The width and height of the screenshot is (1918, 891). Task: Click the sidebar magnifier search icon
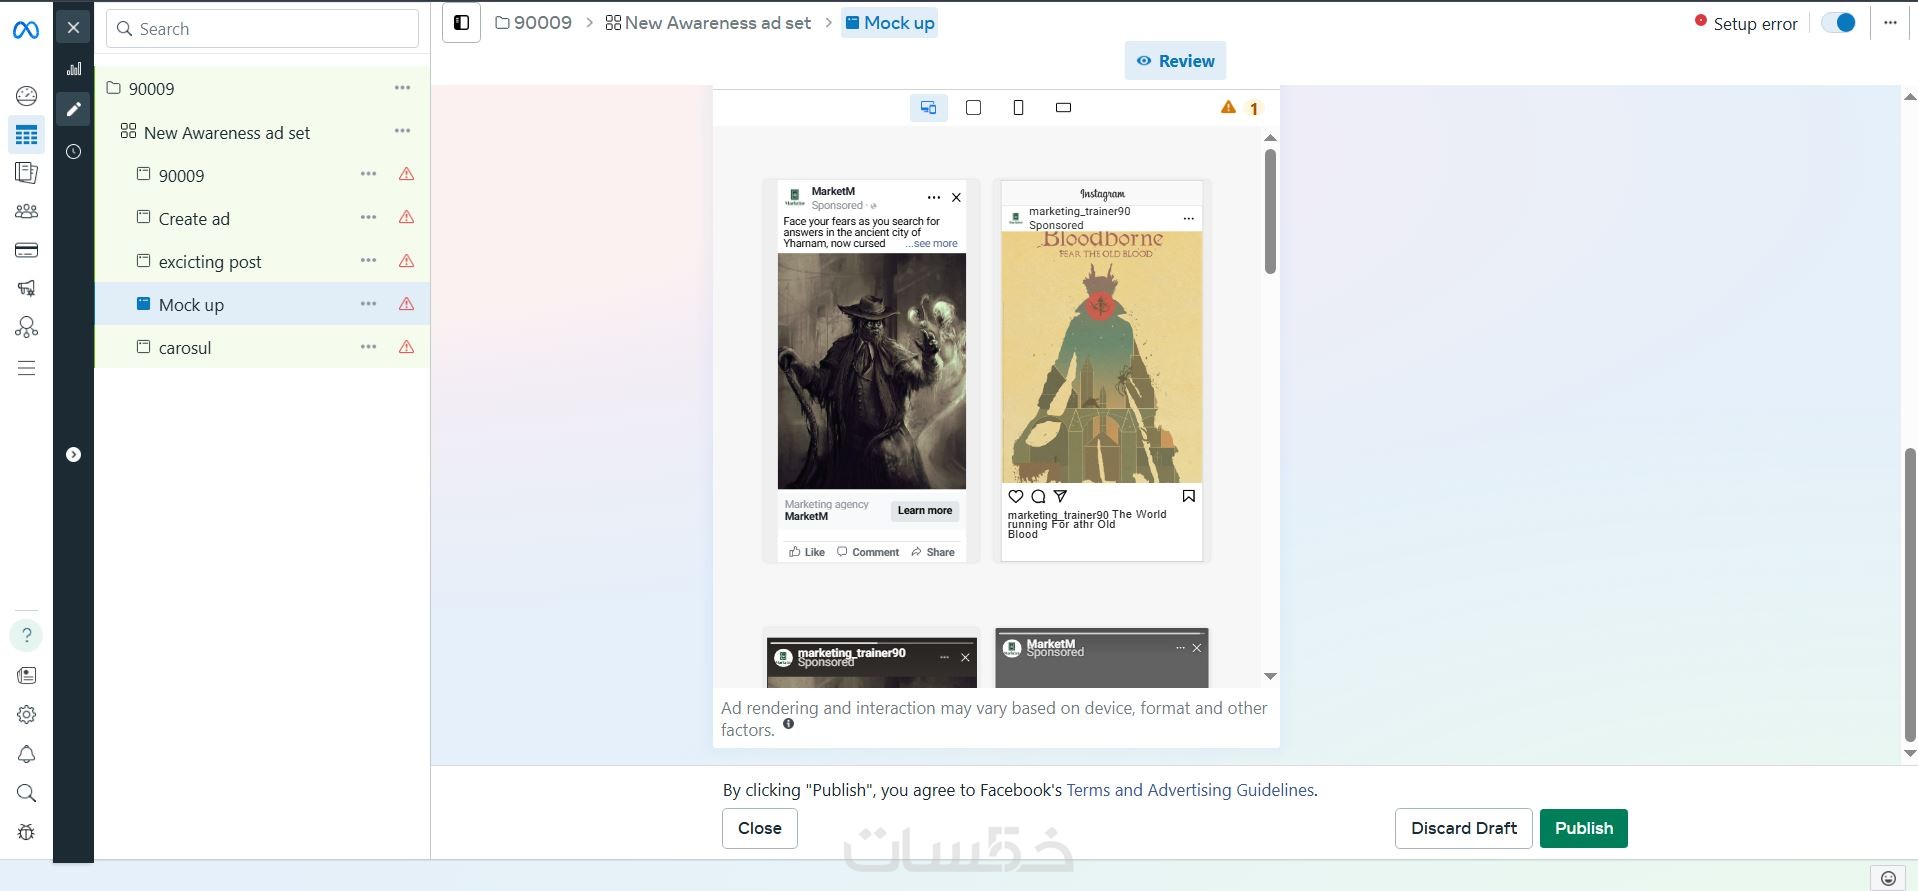(x=26, y=793)
